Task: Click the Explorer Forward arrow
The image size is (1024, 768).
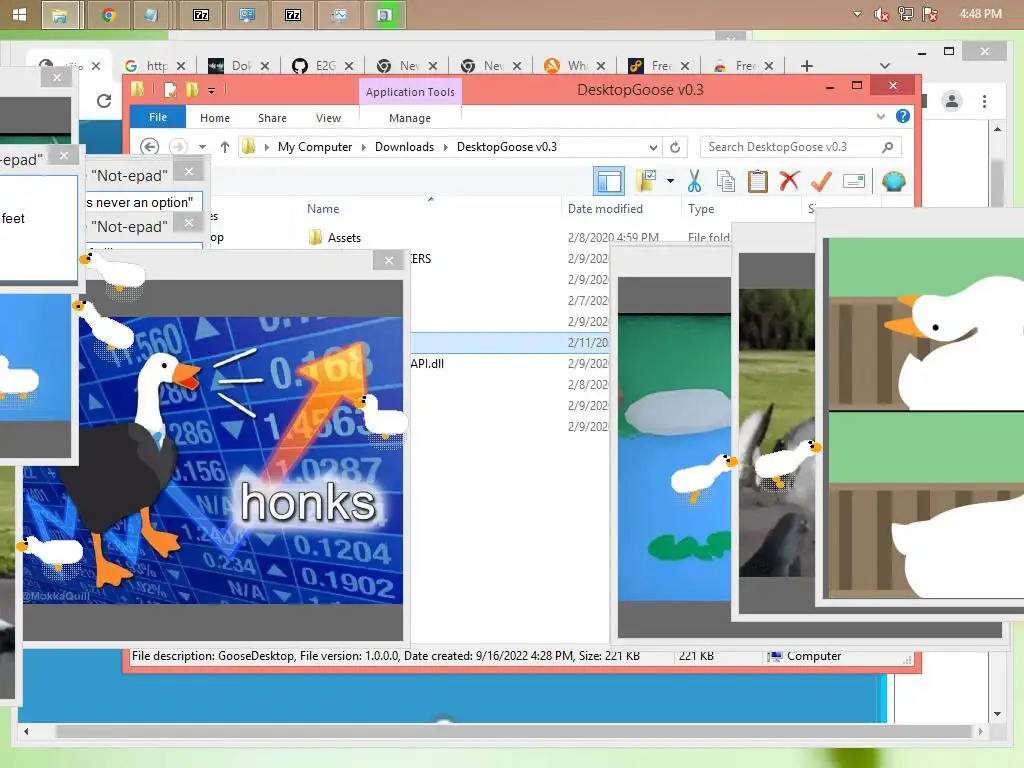Action: pyautogui.click(x=178, y=146)
